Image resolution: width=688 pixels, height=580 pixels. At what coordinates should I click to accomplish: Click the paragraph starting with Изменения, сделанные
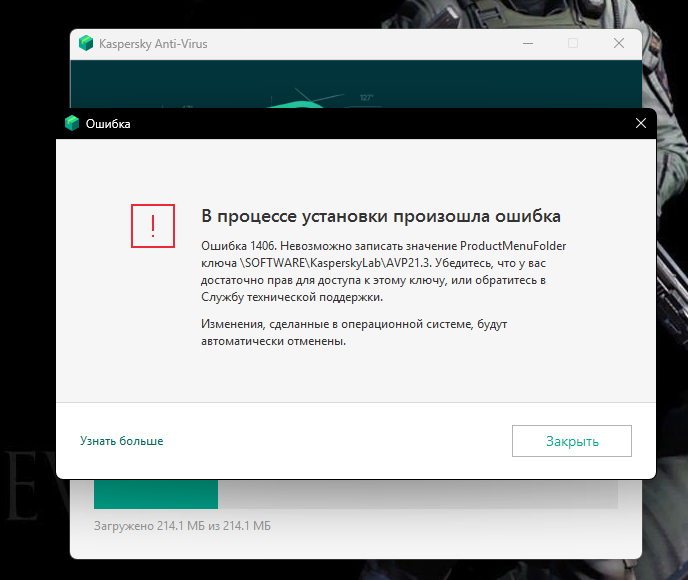point(354,332)
